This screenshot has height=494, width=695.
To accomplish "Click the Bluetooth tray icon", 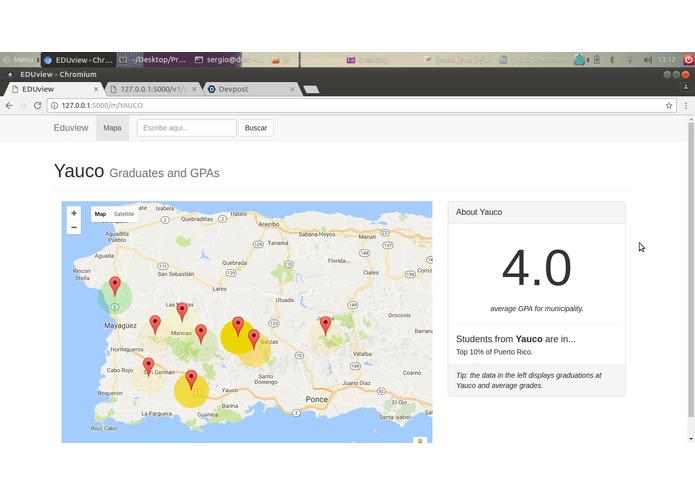I will pyautogui.click(x=612, y=59).
